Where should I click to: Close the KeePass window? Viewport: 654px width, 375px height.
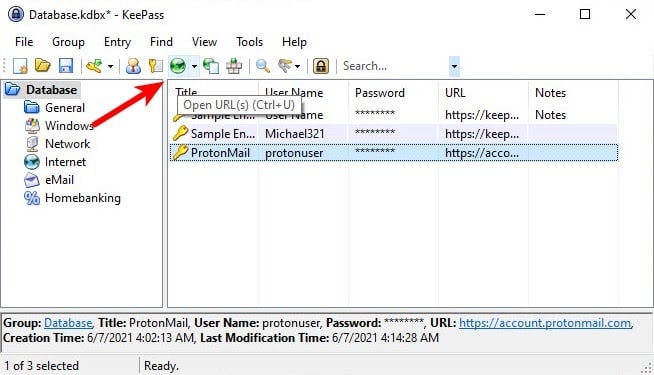631,14
